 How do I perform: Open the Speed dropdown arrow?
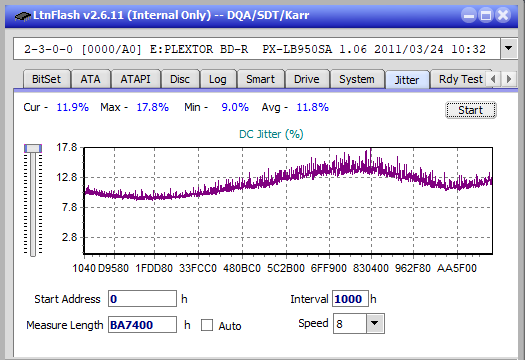pyautogui.click(x=375, y=323)
